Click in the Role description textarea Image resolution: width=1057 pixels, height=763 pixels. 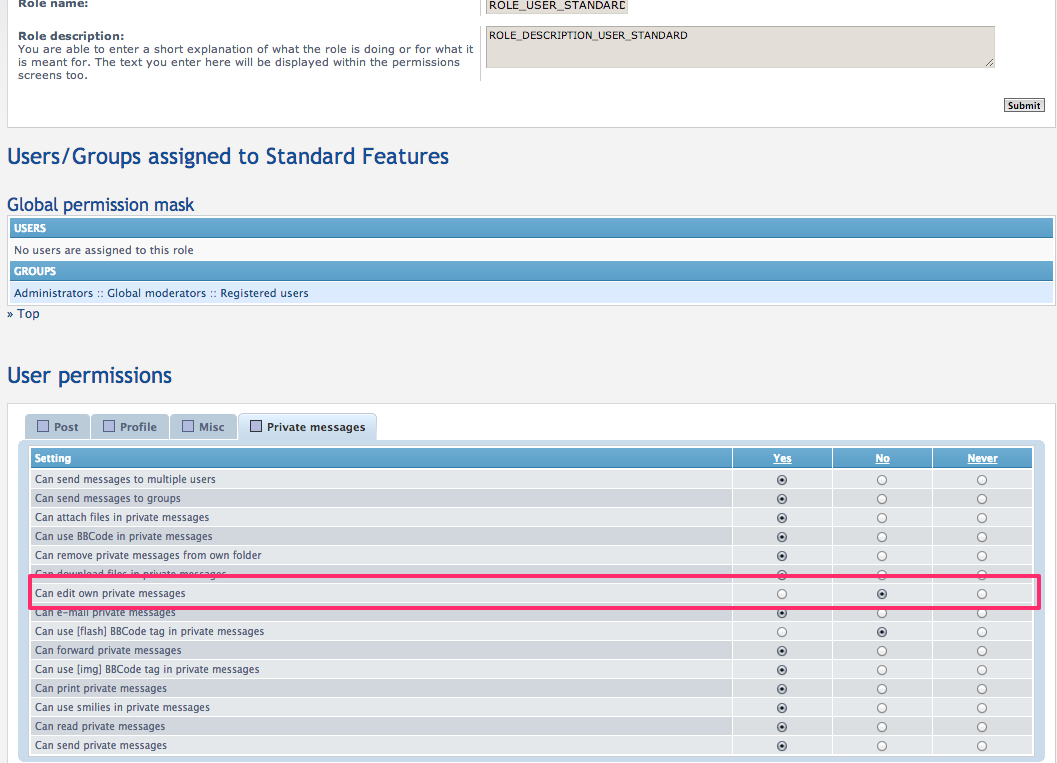point(740,47)
